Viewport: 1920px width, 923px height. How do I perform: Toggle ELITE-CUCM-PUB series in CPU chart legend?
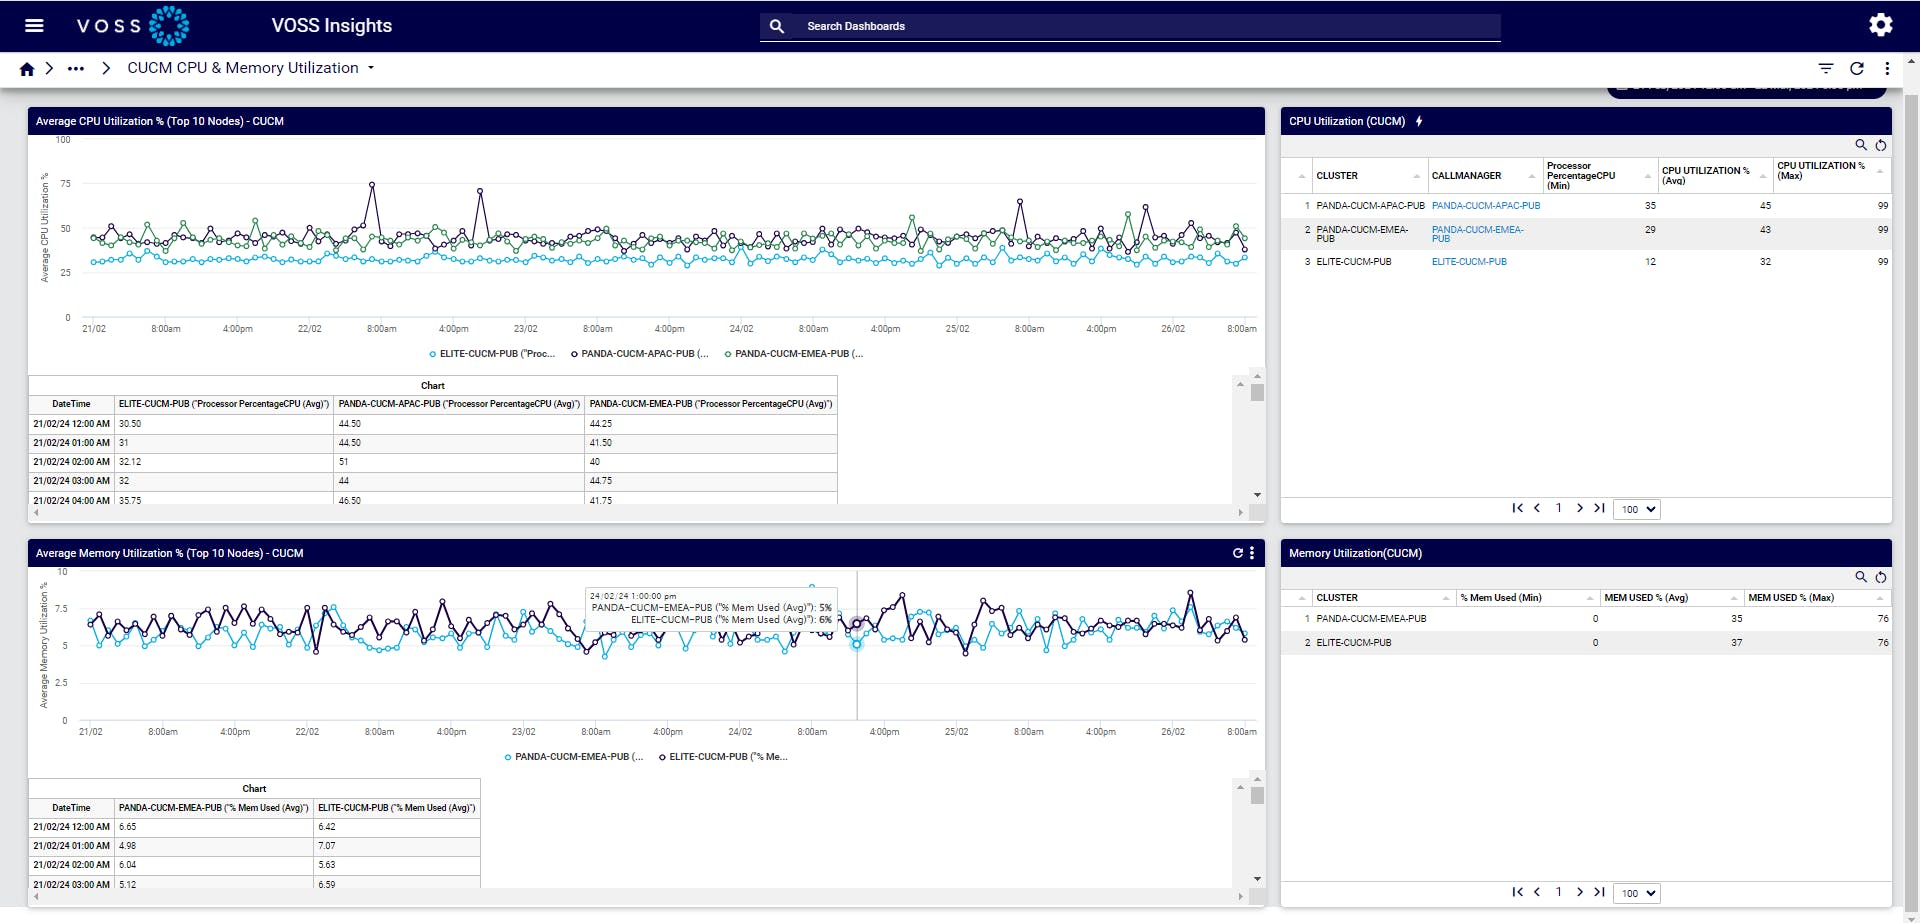coord(492,354)
